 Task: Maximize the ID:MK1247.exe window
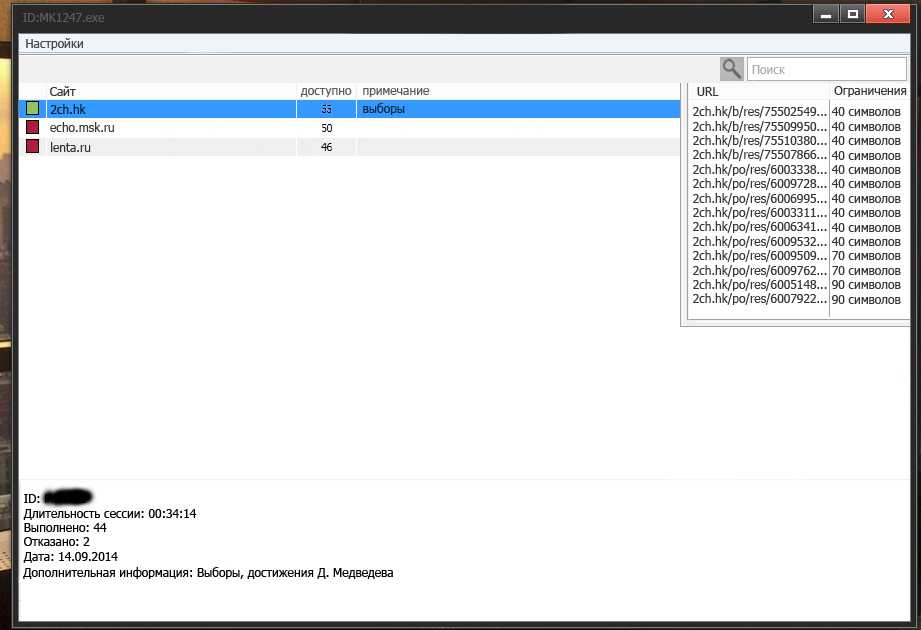[x=853, y=14]
